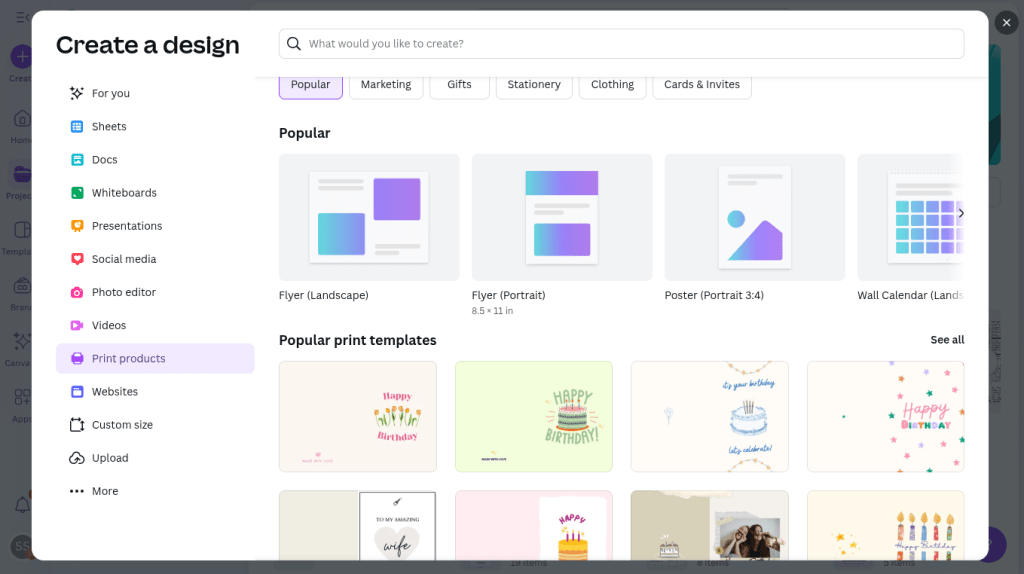Image resolution: width=1024 pixels, height=574 pixels.
Task: Open the tulip Happy Birthday card template
Action: [358, 417]
